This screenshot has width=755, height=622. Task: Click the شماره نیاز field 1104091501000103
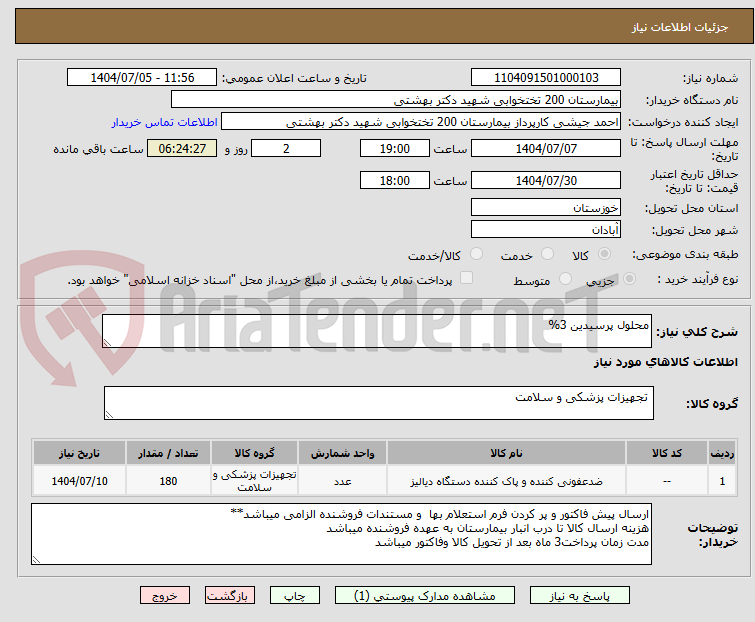click(x=546, y=78)
